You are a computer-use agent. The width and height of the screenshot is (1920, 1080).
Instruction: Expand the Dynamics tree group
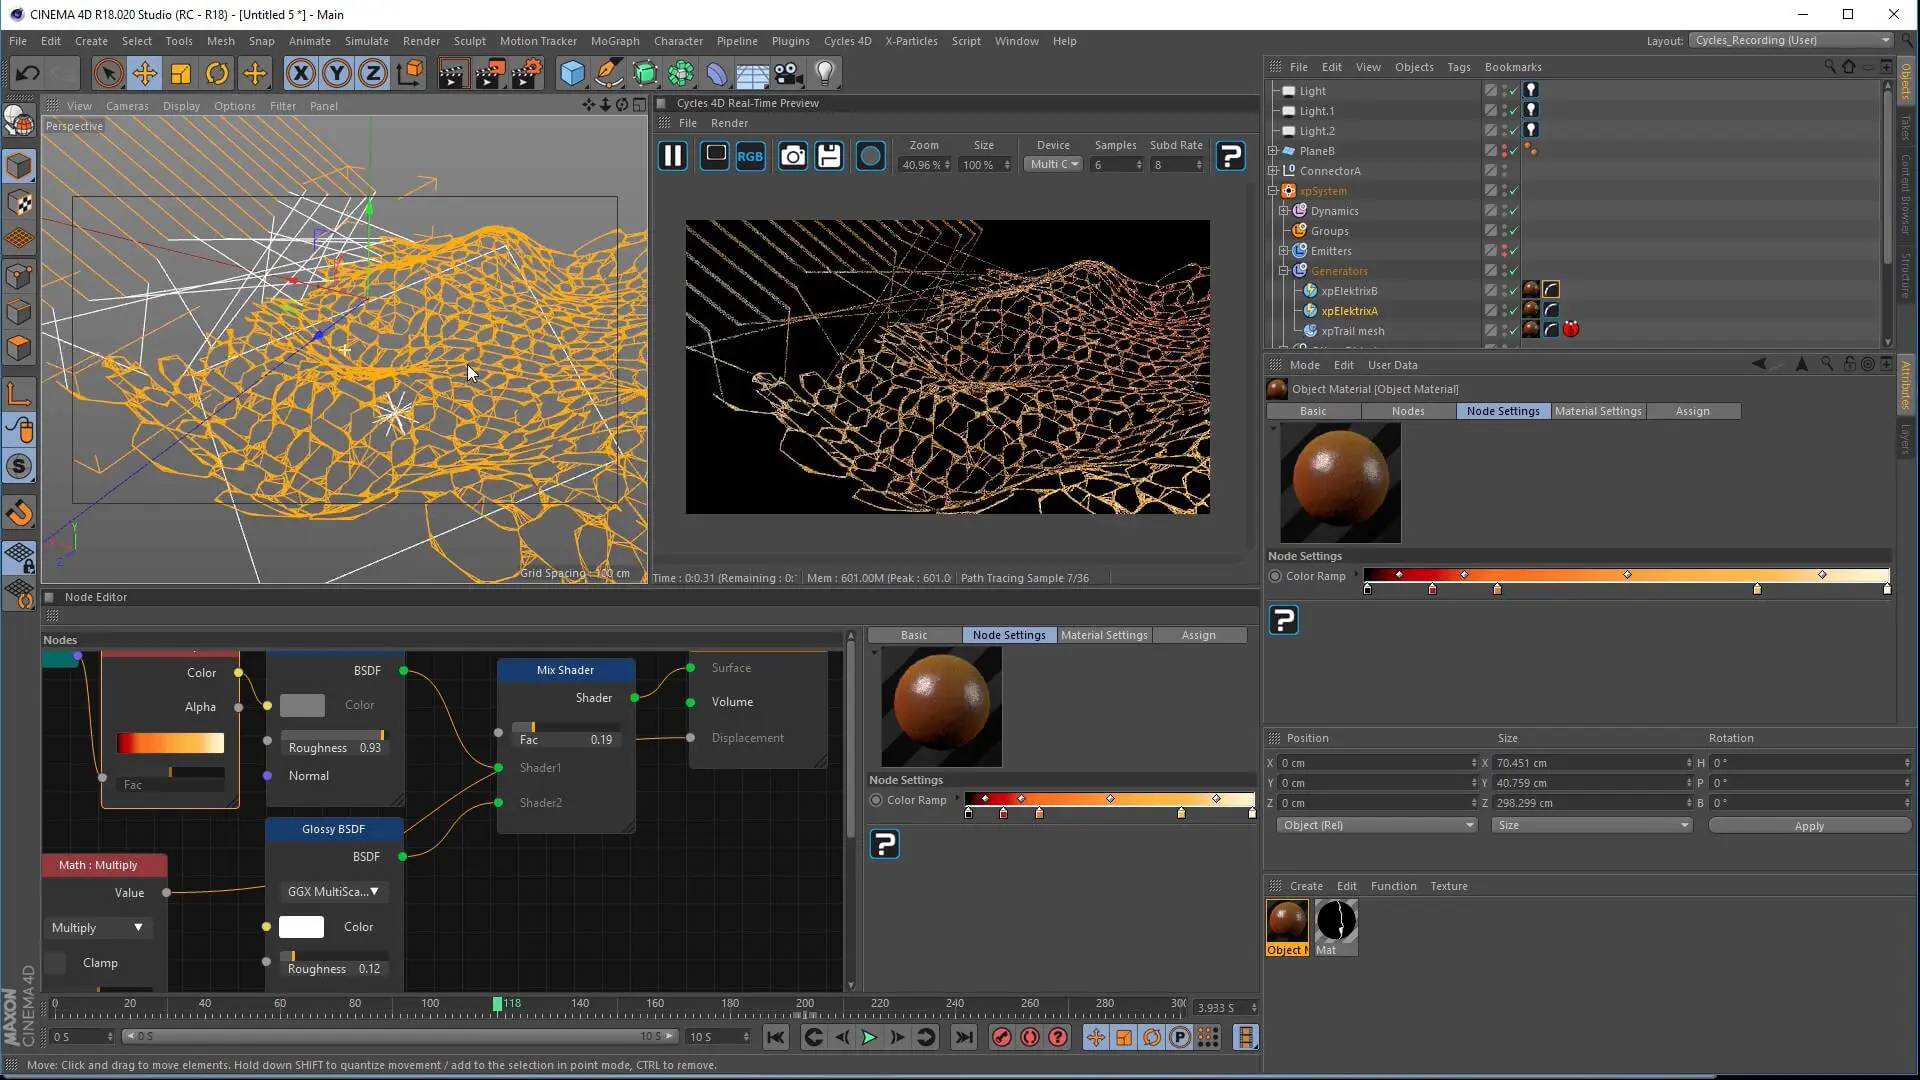[1284, 211]
